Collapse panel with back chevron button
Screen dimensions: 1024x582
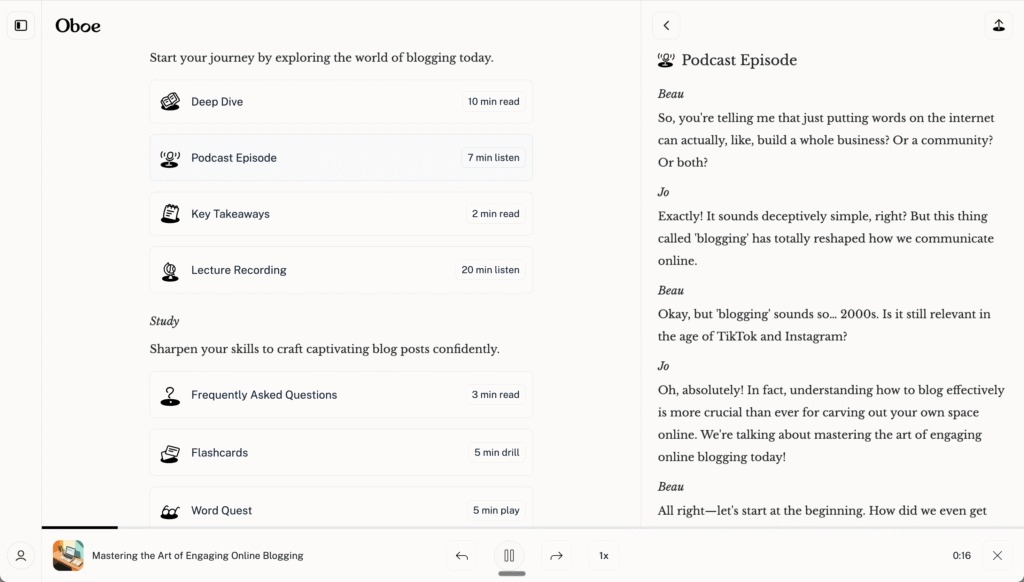coord(666,26)
